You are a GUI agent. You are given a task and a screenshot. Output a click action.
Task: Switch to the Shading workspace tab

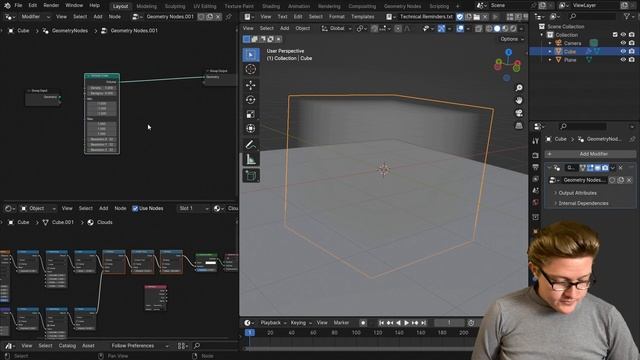tap(271, 6)
